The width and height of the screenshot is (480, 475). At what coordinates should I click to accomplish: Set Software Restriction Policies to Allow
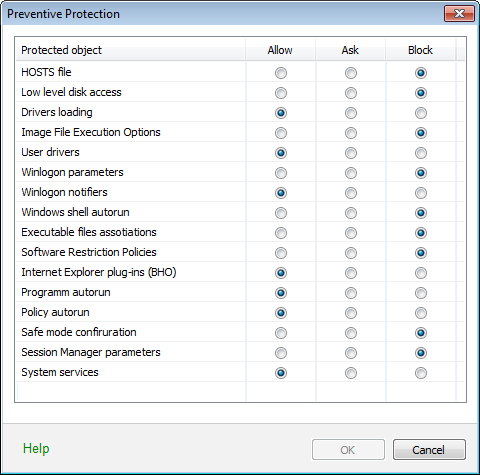tap(281, 253)
